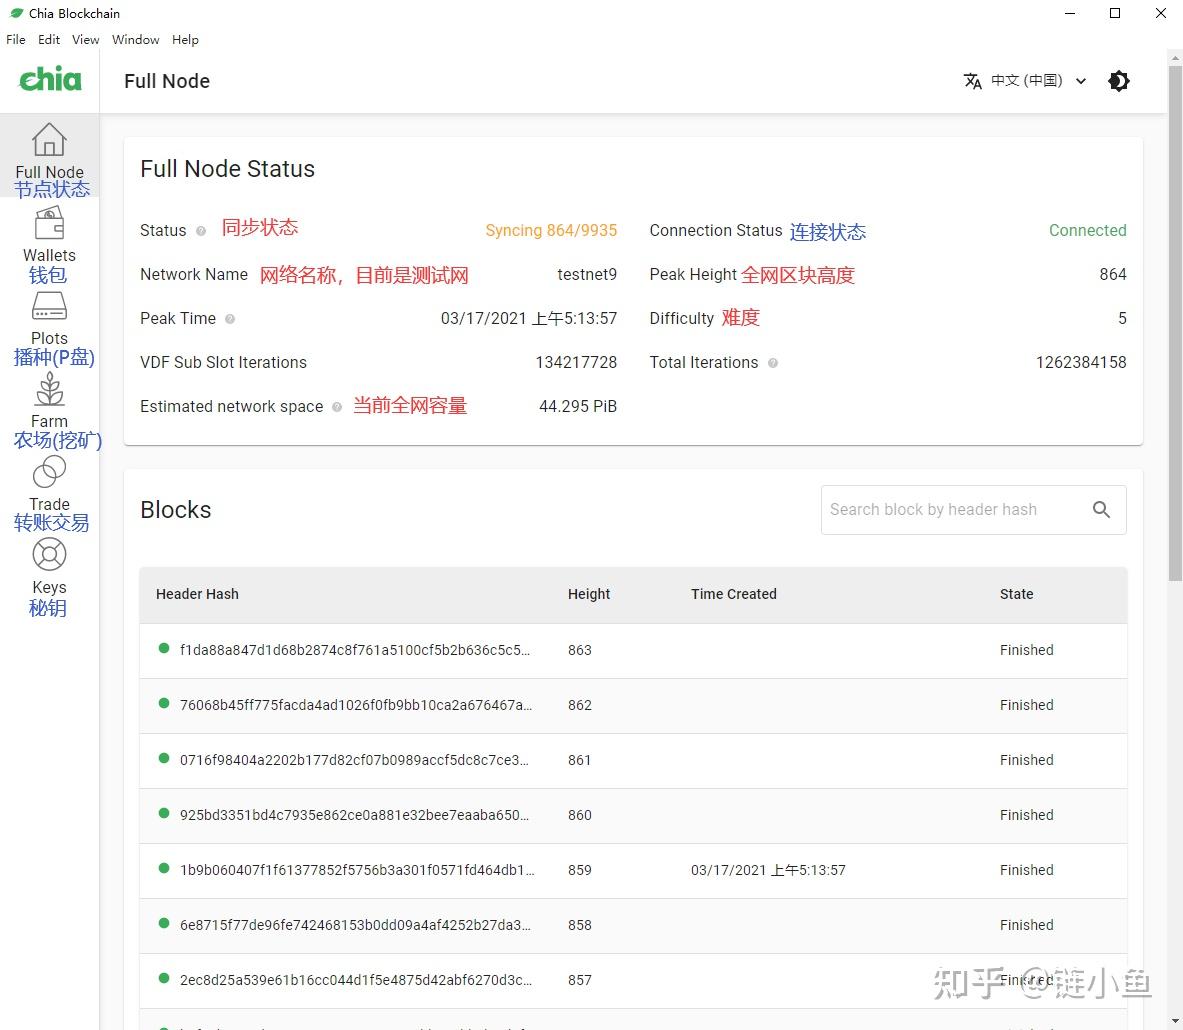Select block row with height 859
This screenshot has height=1030, width=1183.
tap(357, 870)
